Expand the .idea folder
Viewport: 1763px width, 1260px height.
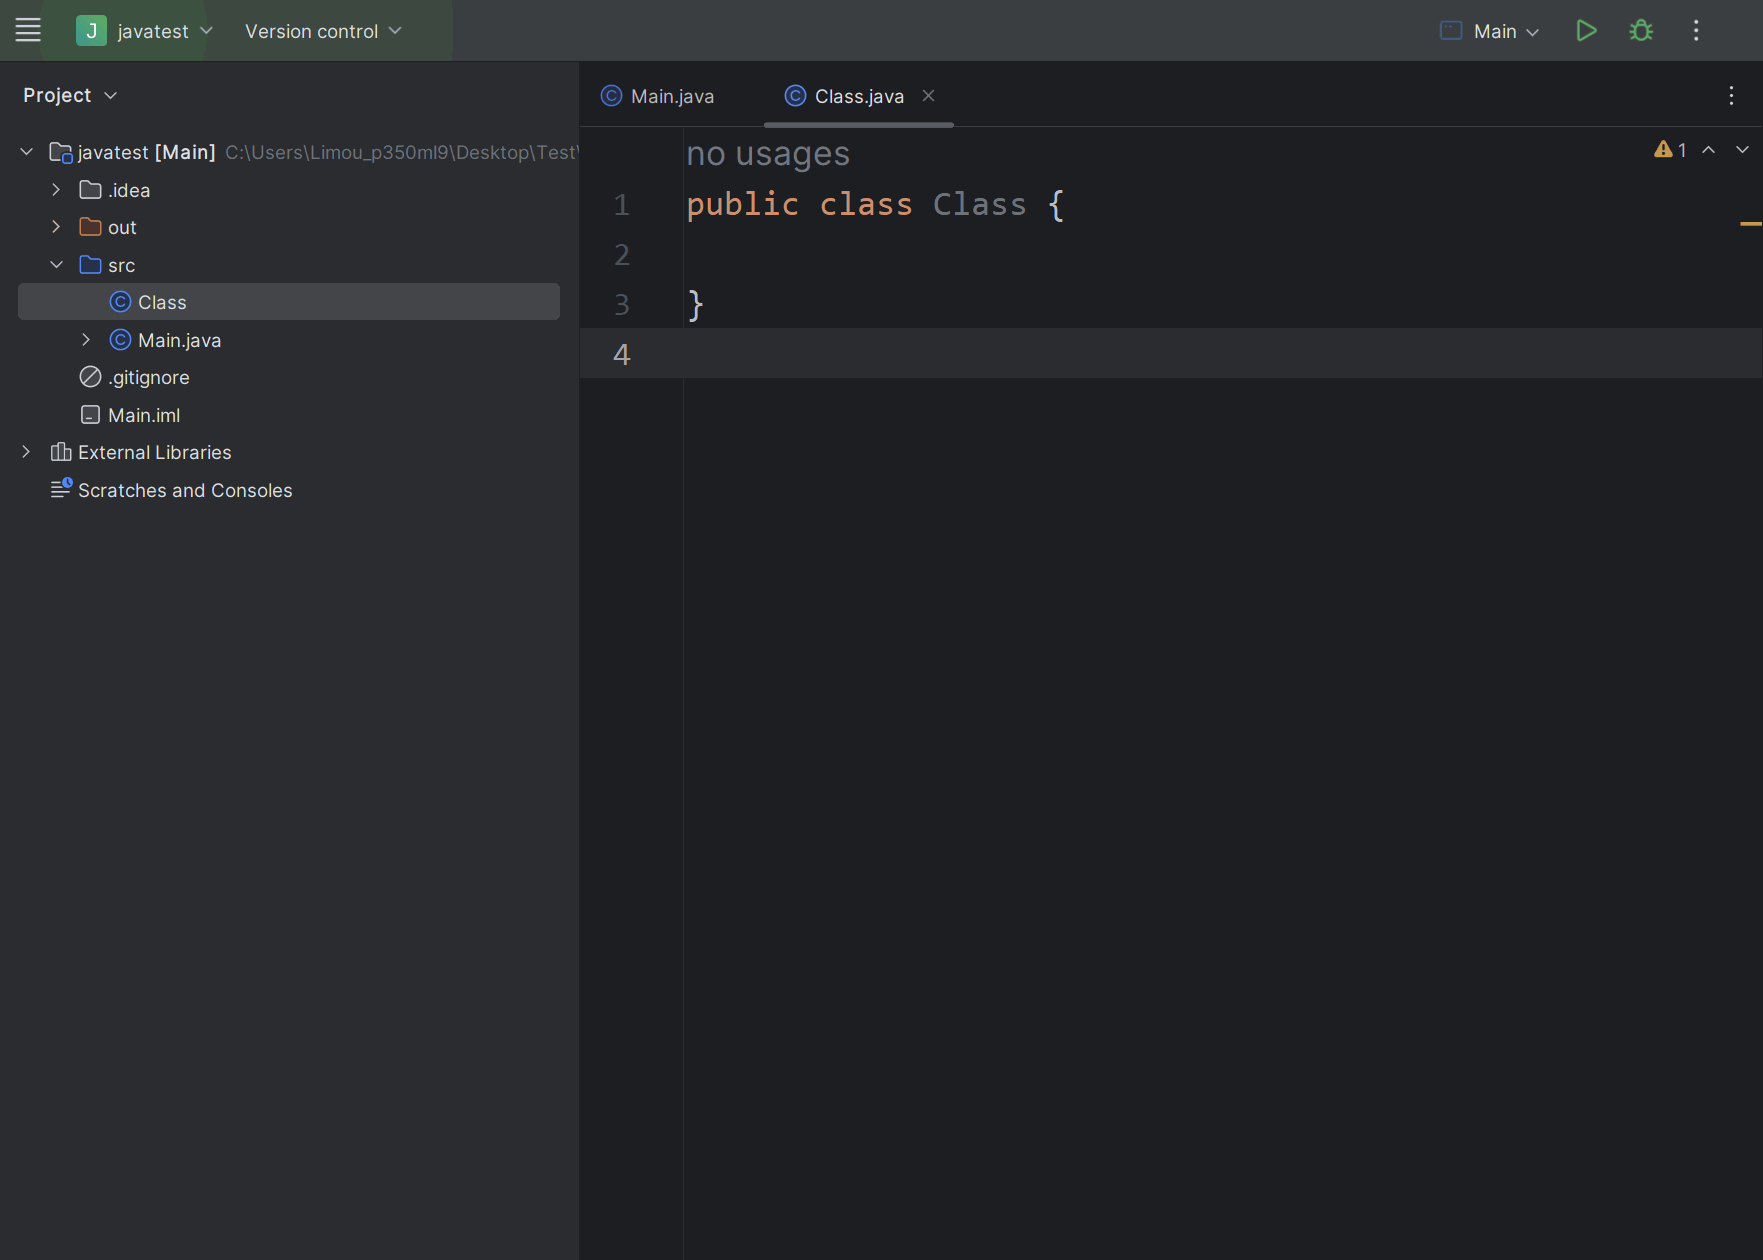pos(56,190)
